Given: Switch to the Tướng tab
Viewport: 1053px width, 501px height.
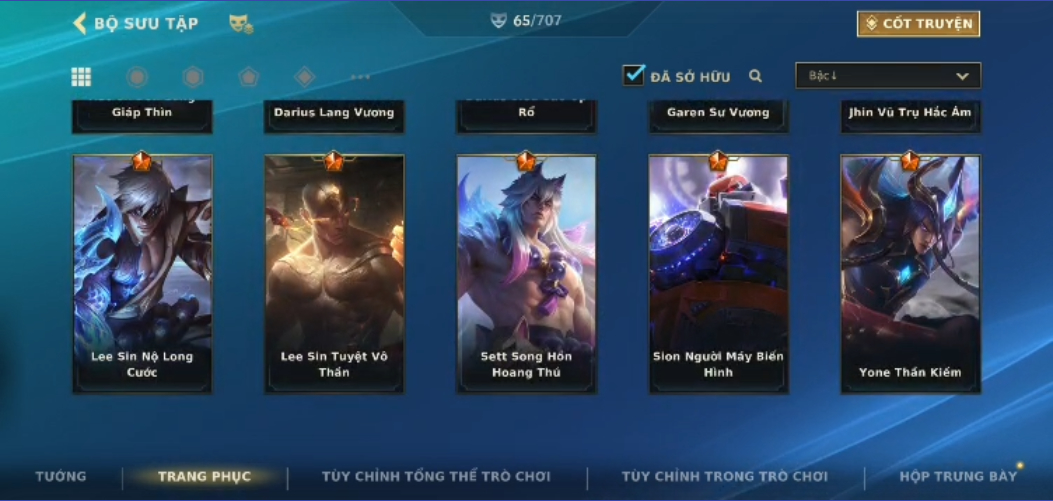Looking at the screenshot, I should click(61, 476).
